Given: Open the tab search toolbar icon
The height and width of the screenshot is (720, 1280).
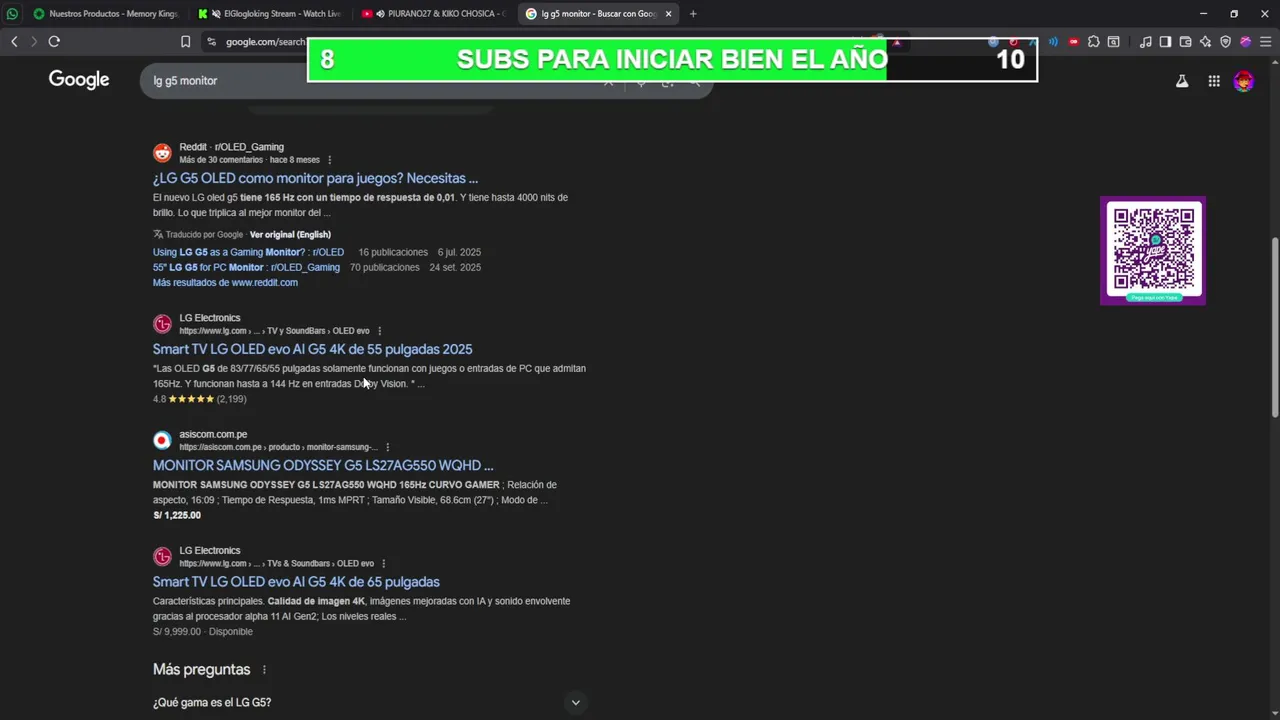Looking at the screenshot, I should (1114, 41).
